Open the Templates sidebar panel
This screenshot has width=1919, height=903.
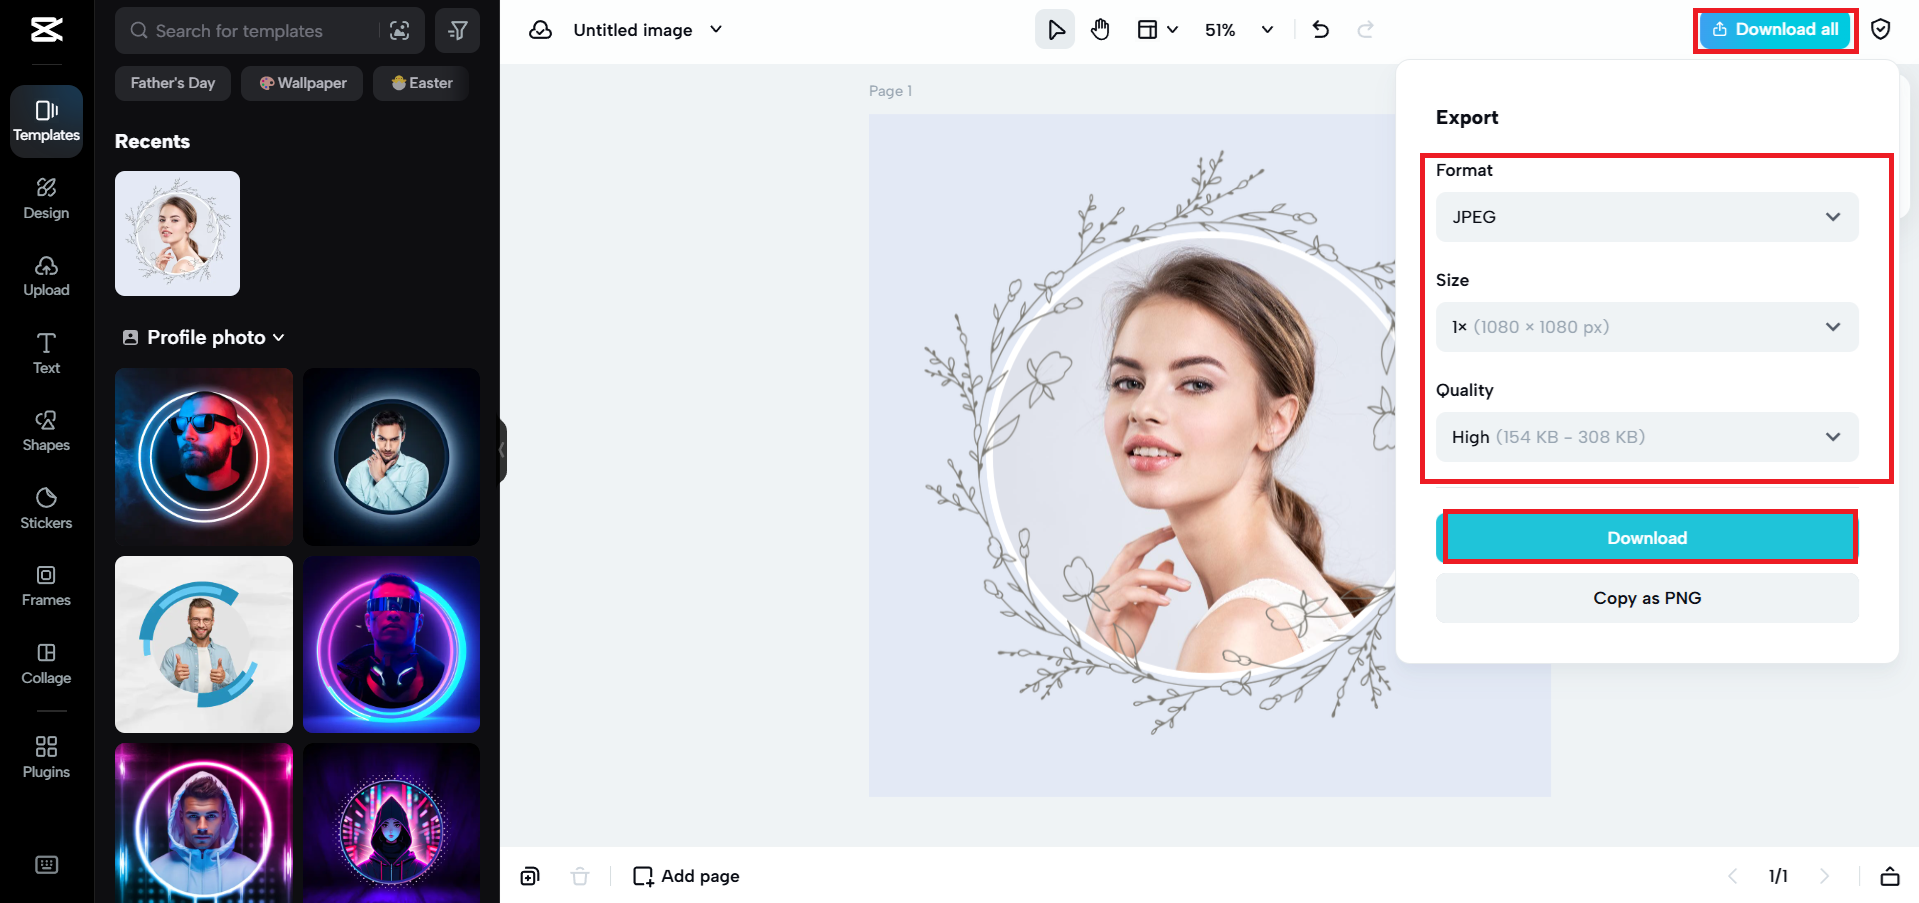46,121
